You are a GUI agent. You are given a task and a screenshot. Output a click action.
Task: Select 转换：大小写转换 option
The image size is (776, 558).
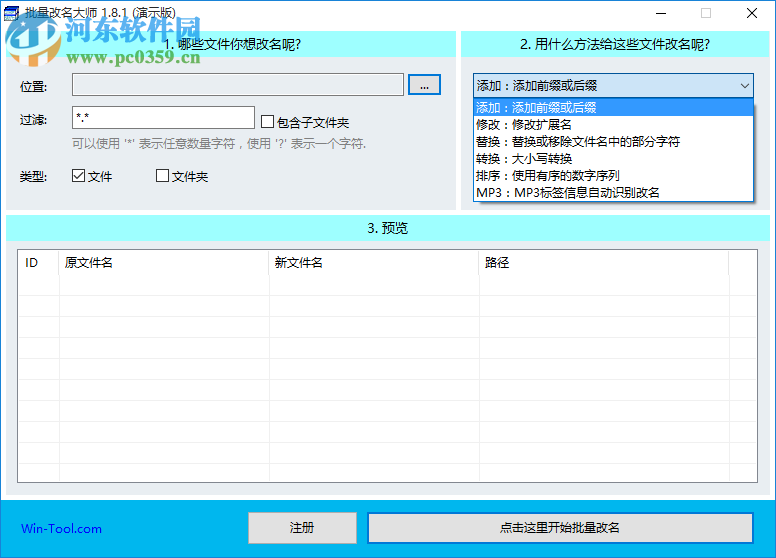pos(613,158)
